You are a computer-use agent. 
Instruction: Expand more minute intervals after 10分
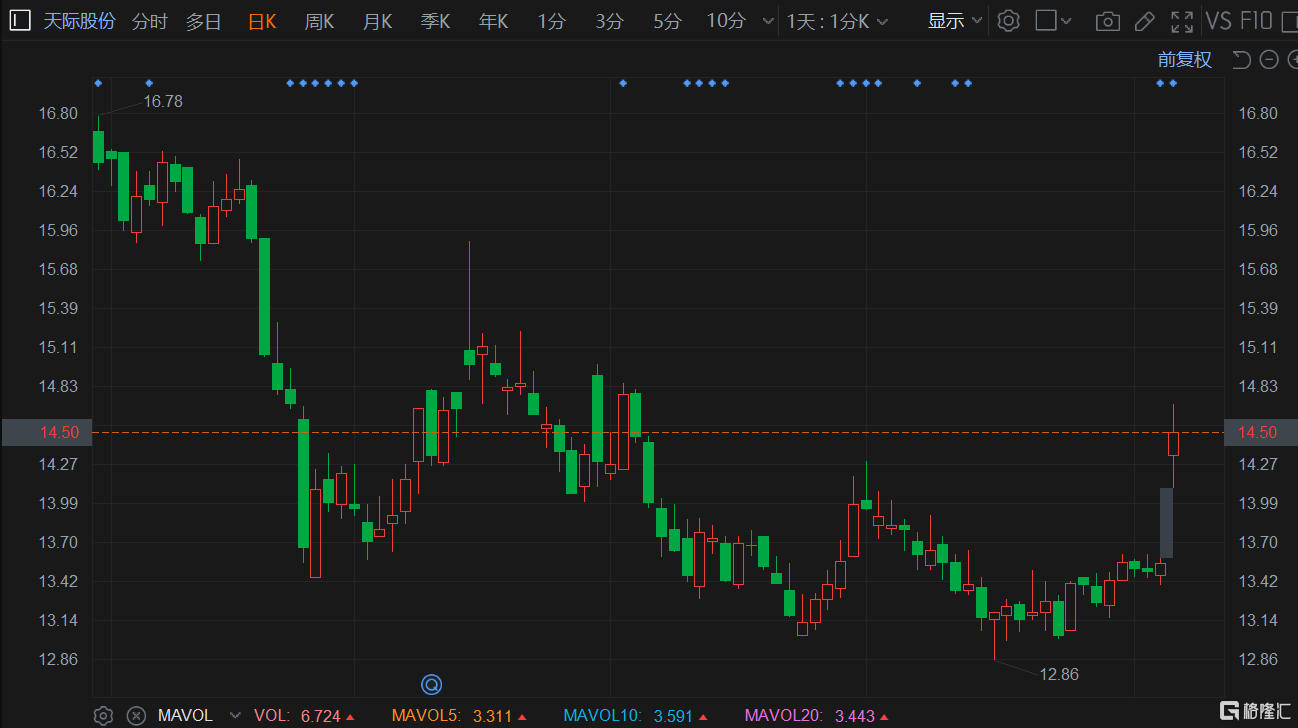click(x=767, y=21)
